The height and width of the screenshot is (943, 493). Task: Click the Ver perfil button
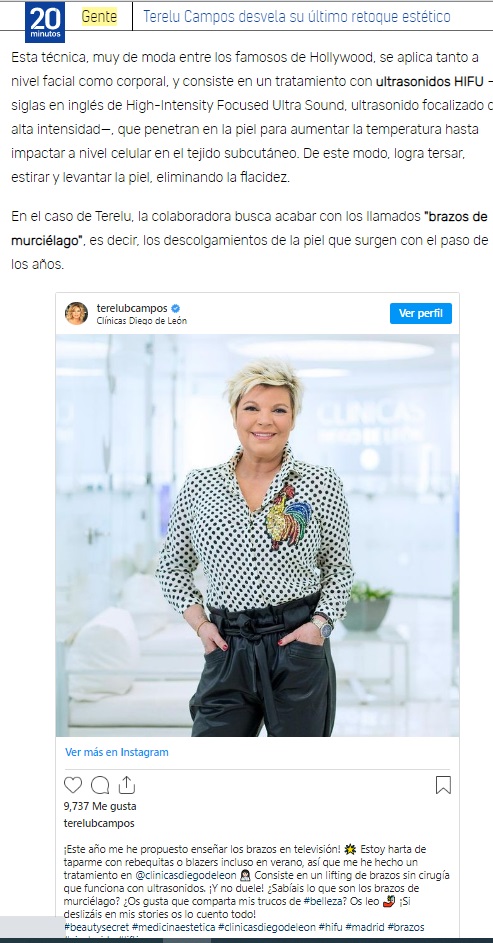click(421, 313)
